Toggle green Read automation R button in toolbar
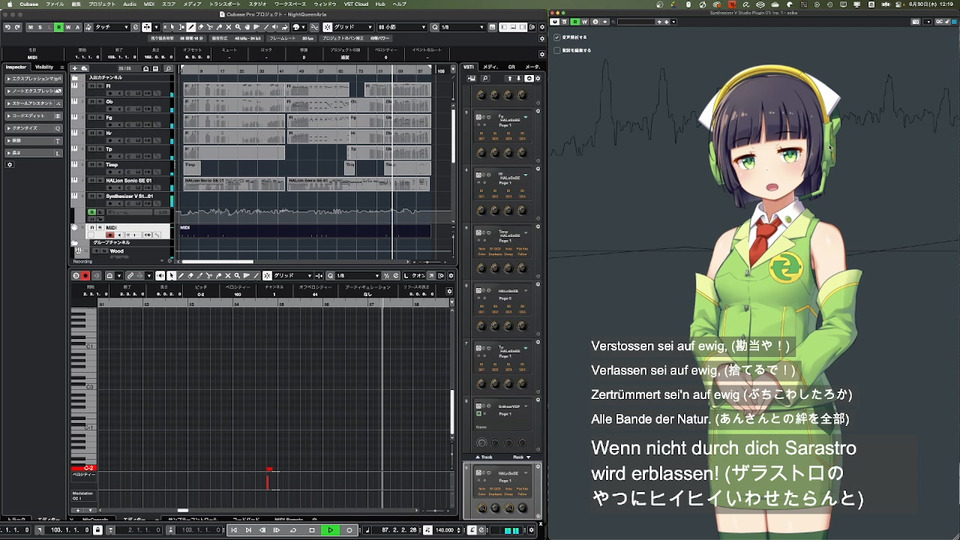 point(59,27)
